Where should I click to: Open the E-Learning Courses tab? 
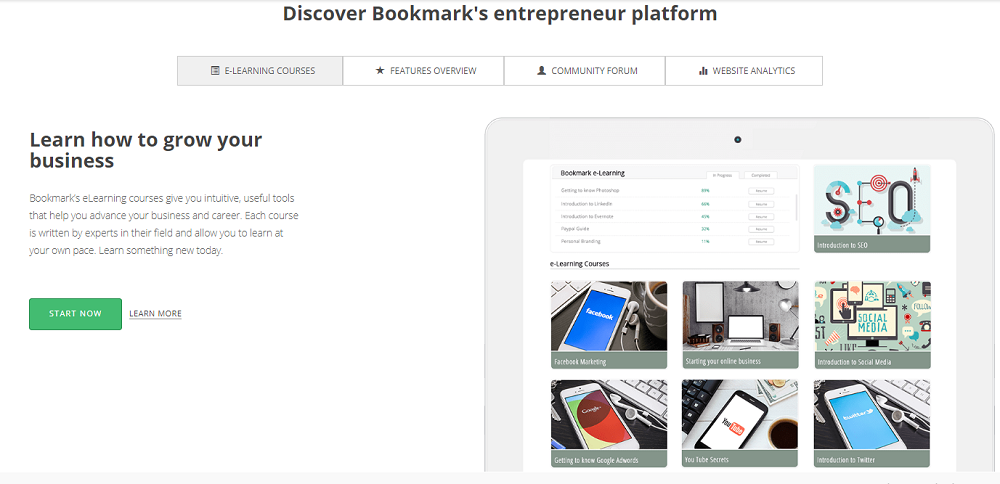coord(260,71)
